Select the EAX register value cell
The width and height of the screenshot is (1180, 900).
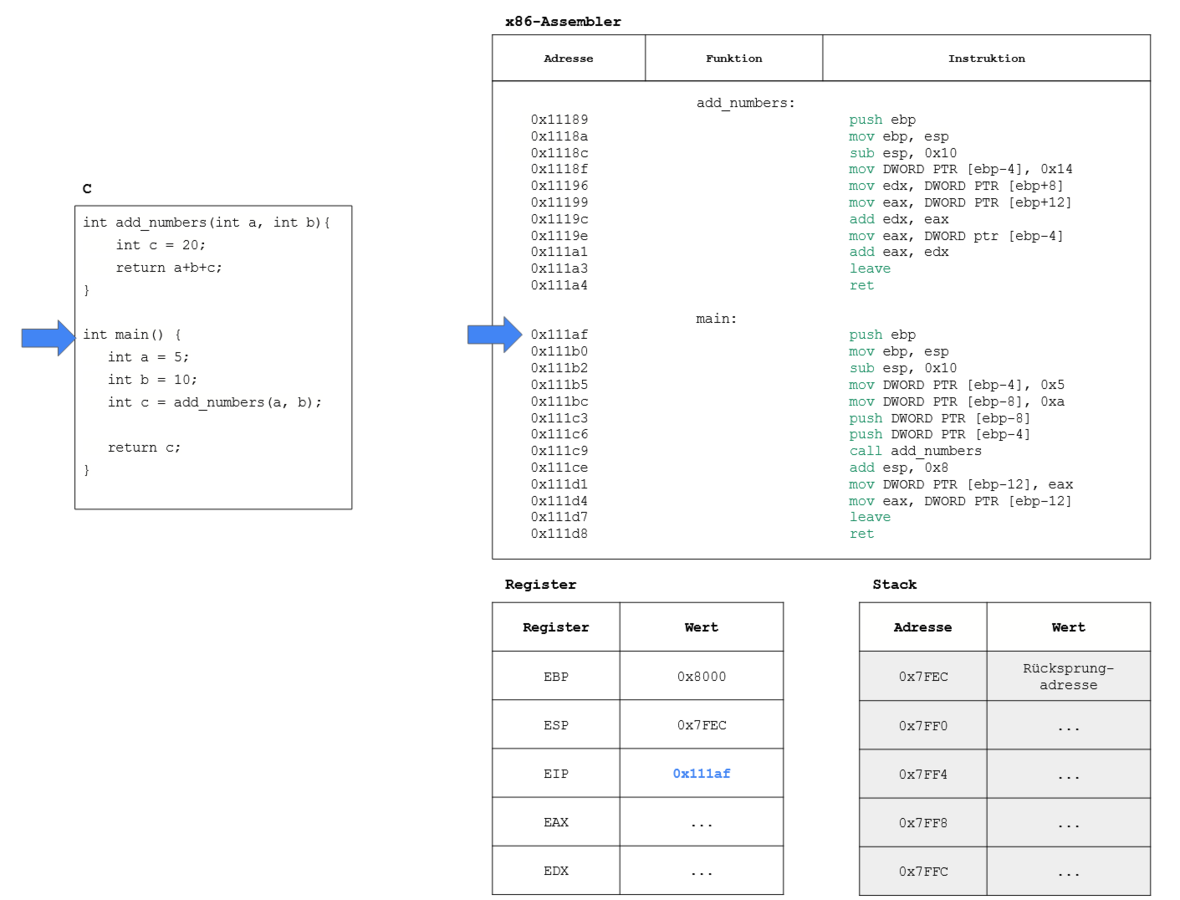pyautogui.click(x=701, y=822)
